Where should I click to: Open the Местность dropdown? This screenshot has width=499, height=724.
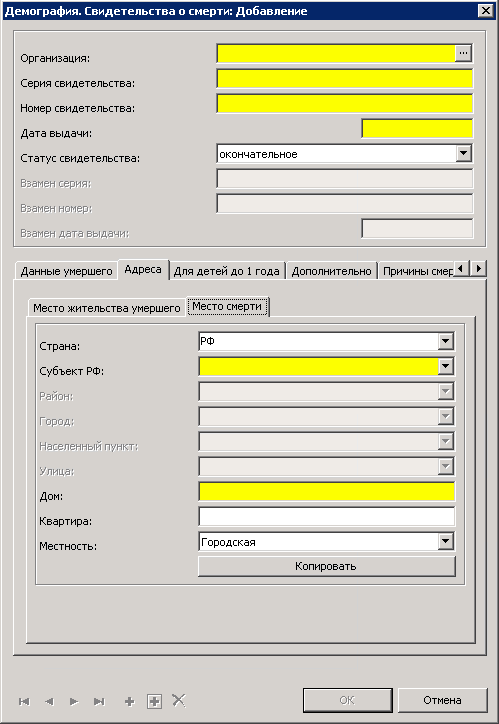click(x=445, y=541)
